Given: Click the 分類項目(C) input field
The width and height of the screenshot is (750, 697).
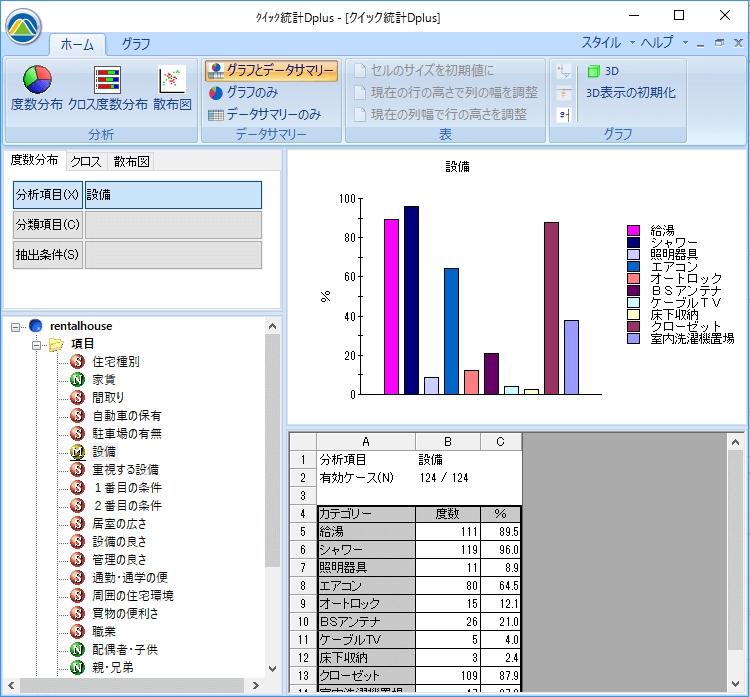Looking at the screenshot, I should pyautogui.click(x=173, y=225).
